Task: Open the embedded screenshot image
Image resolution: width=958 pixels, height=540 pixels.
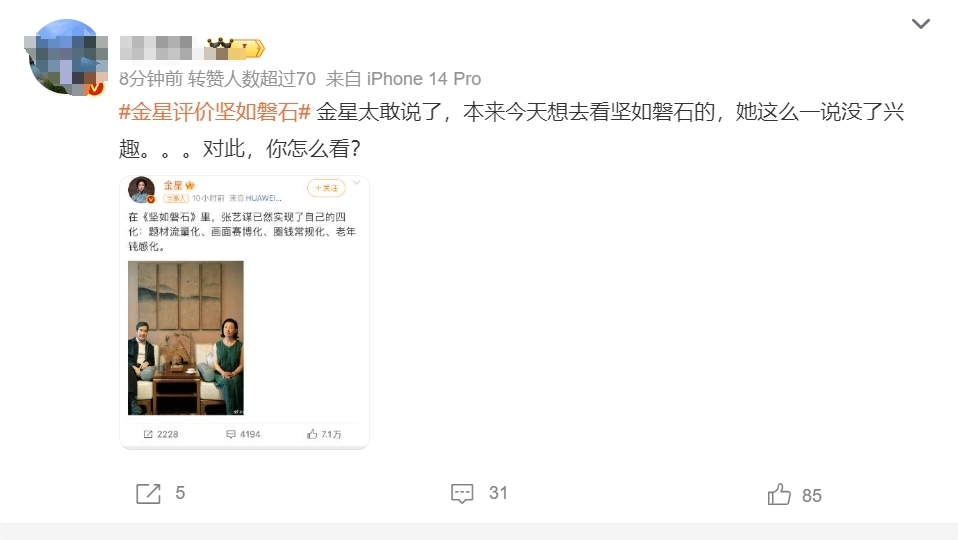Action: [x=244, y=312]
